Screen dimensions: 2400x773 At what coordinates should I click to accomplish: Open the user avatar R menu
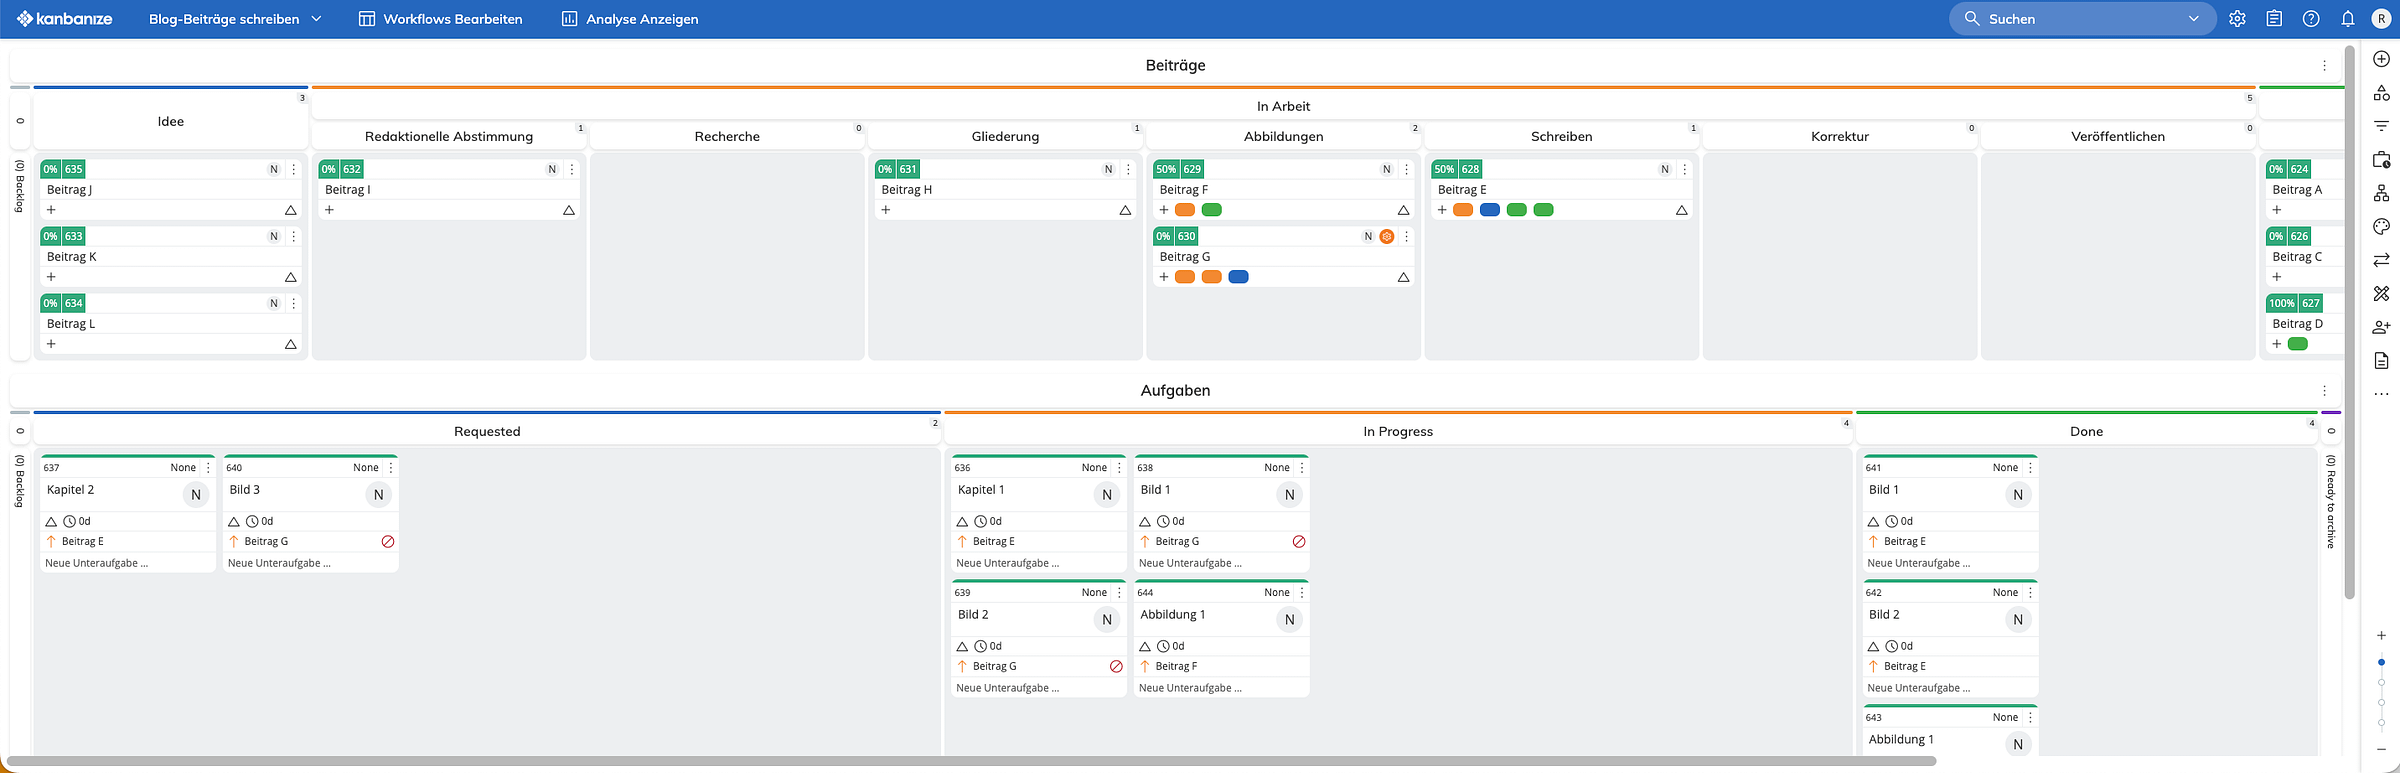point(2382,19)
